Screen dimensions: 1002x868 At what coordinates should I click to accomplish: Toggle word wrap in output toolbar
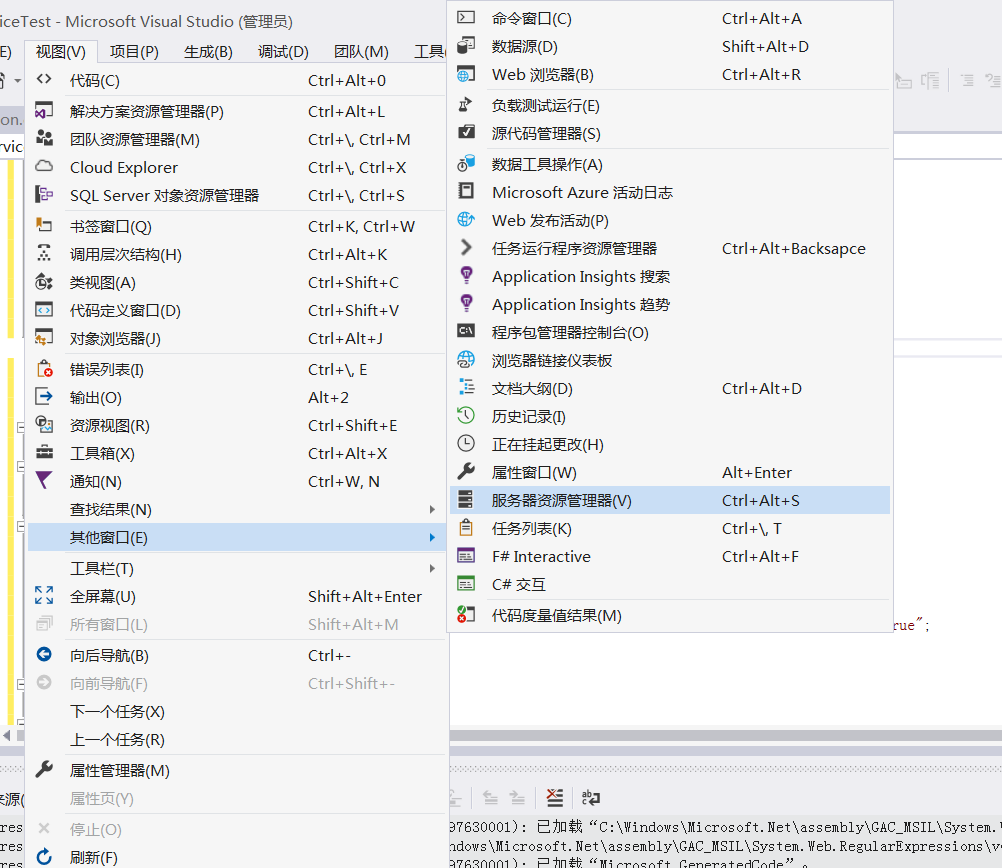coord(590,797)
